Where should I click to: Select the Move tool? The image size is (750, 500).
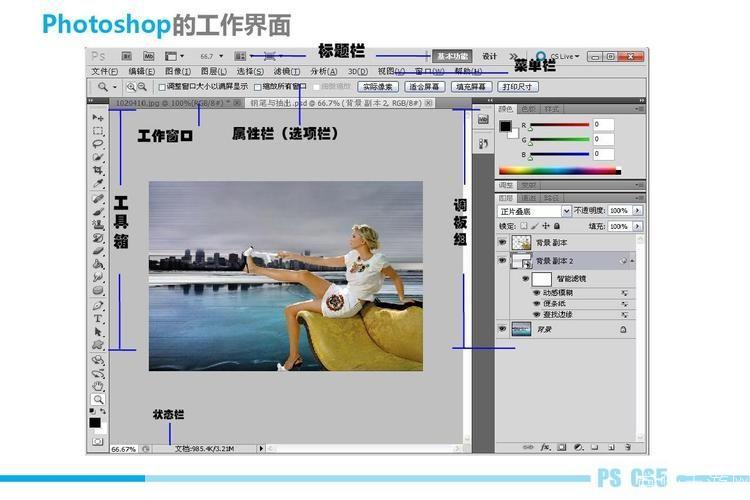point(98,117)
